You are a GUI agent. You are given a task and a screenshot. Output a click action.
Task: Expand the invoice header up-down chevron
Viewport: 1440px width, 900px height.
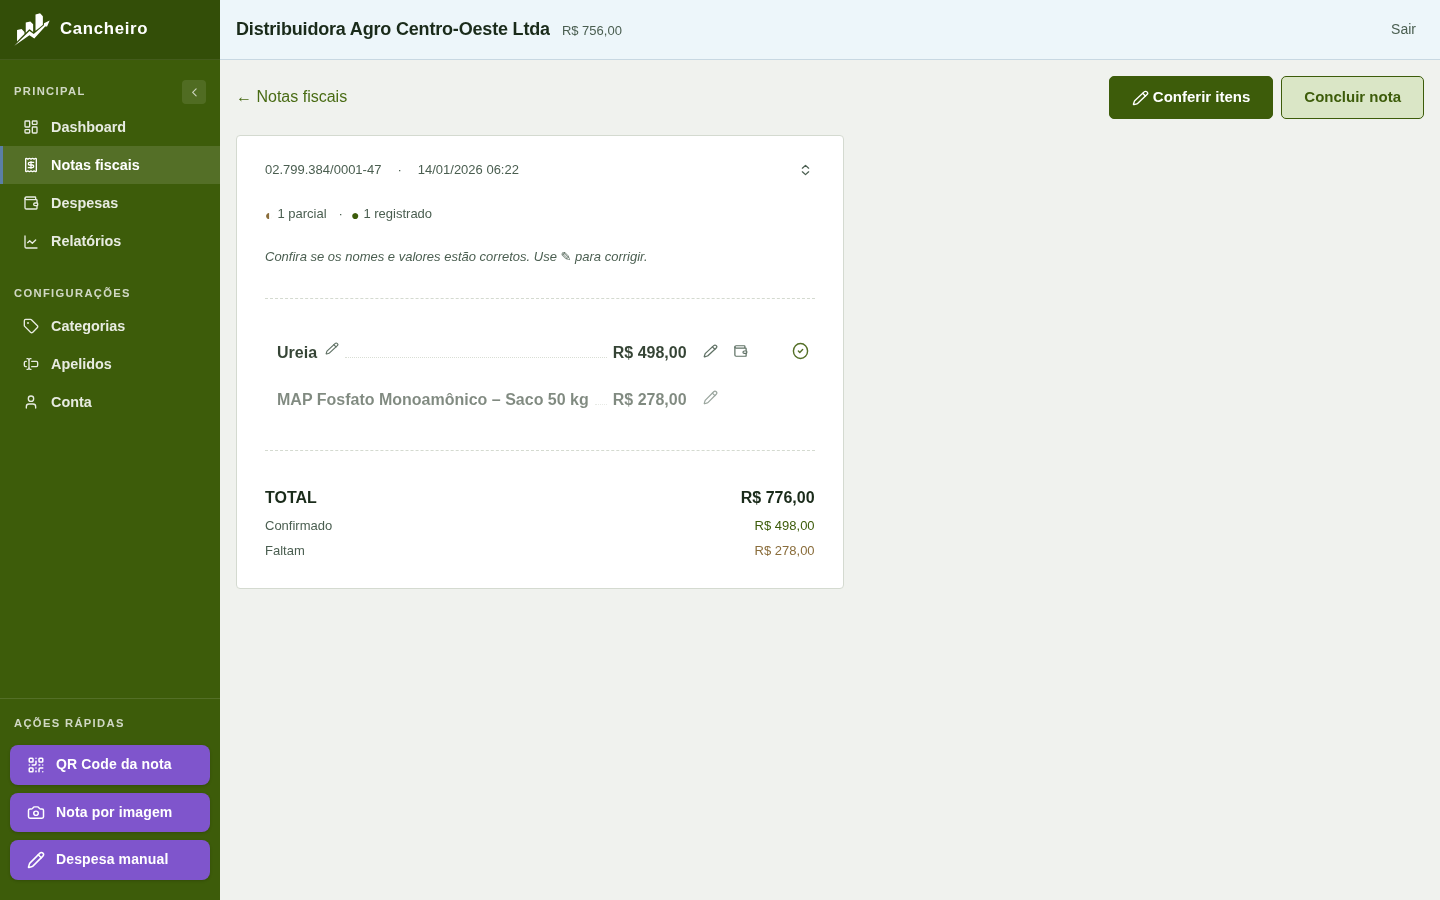tap(805, 170)
